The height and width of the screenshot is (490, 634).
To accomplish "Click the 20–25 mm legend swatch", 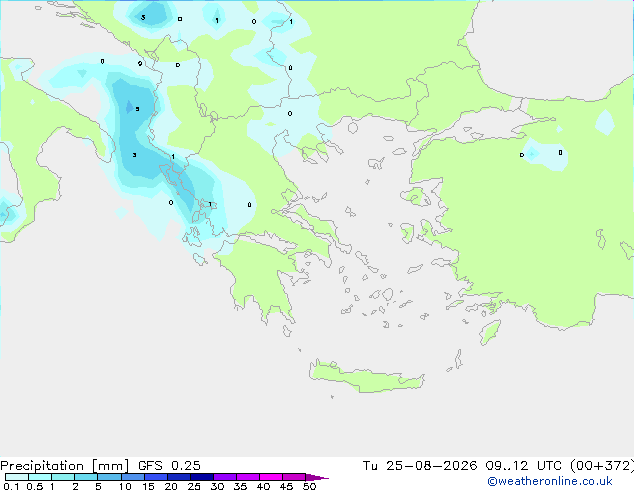I will [178, 477].
